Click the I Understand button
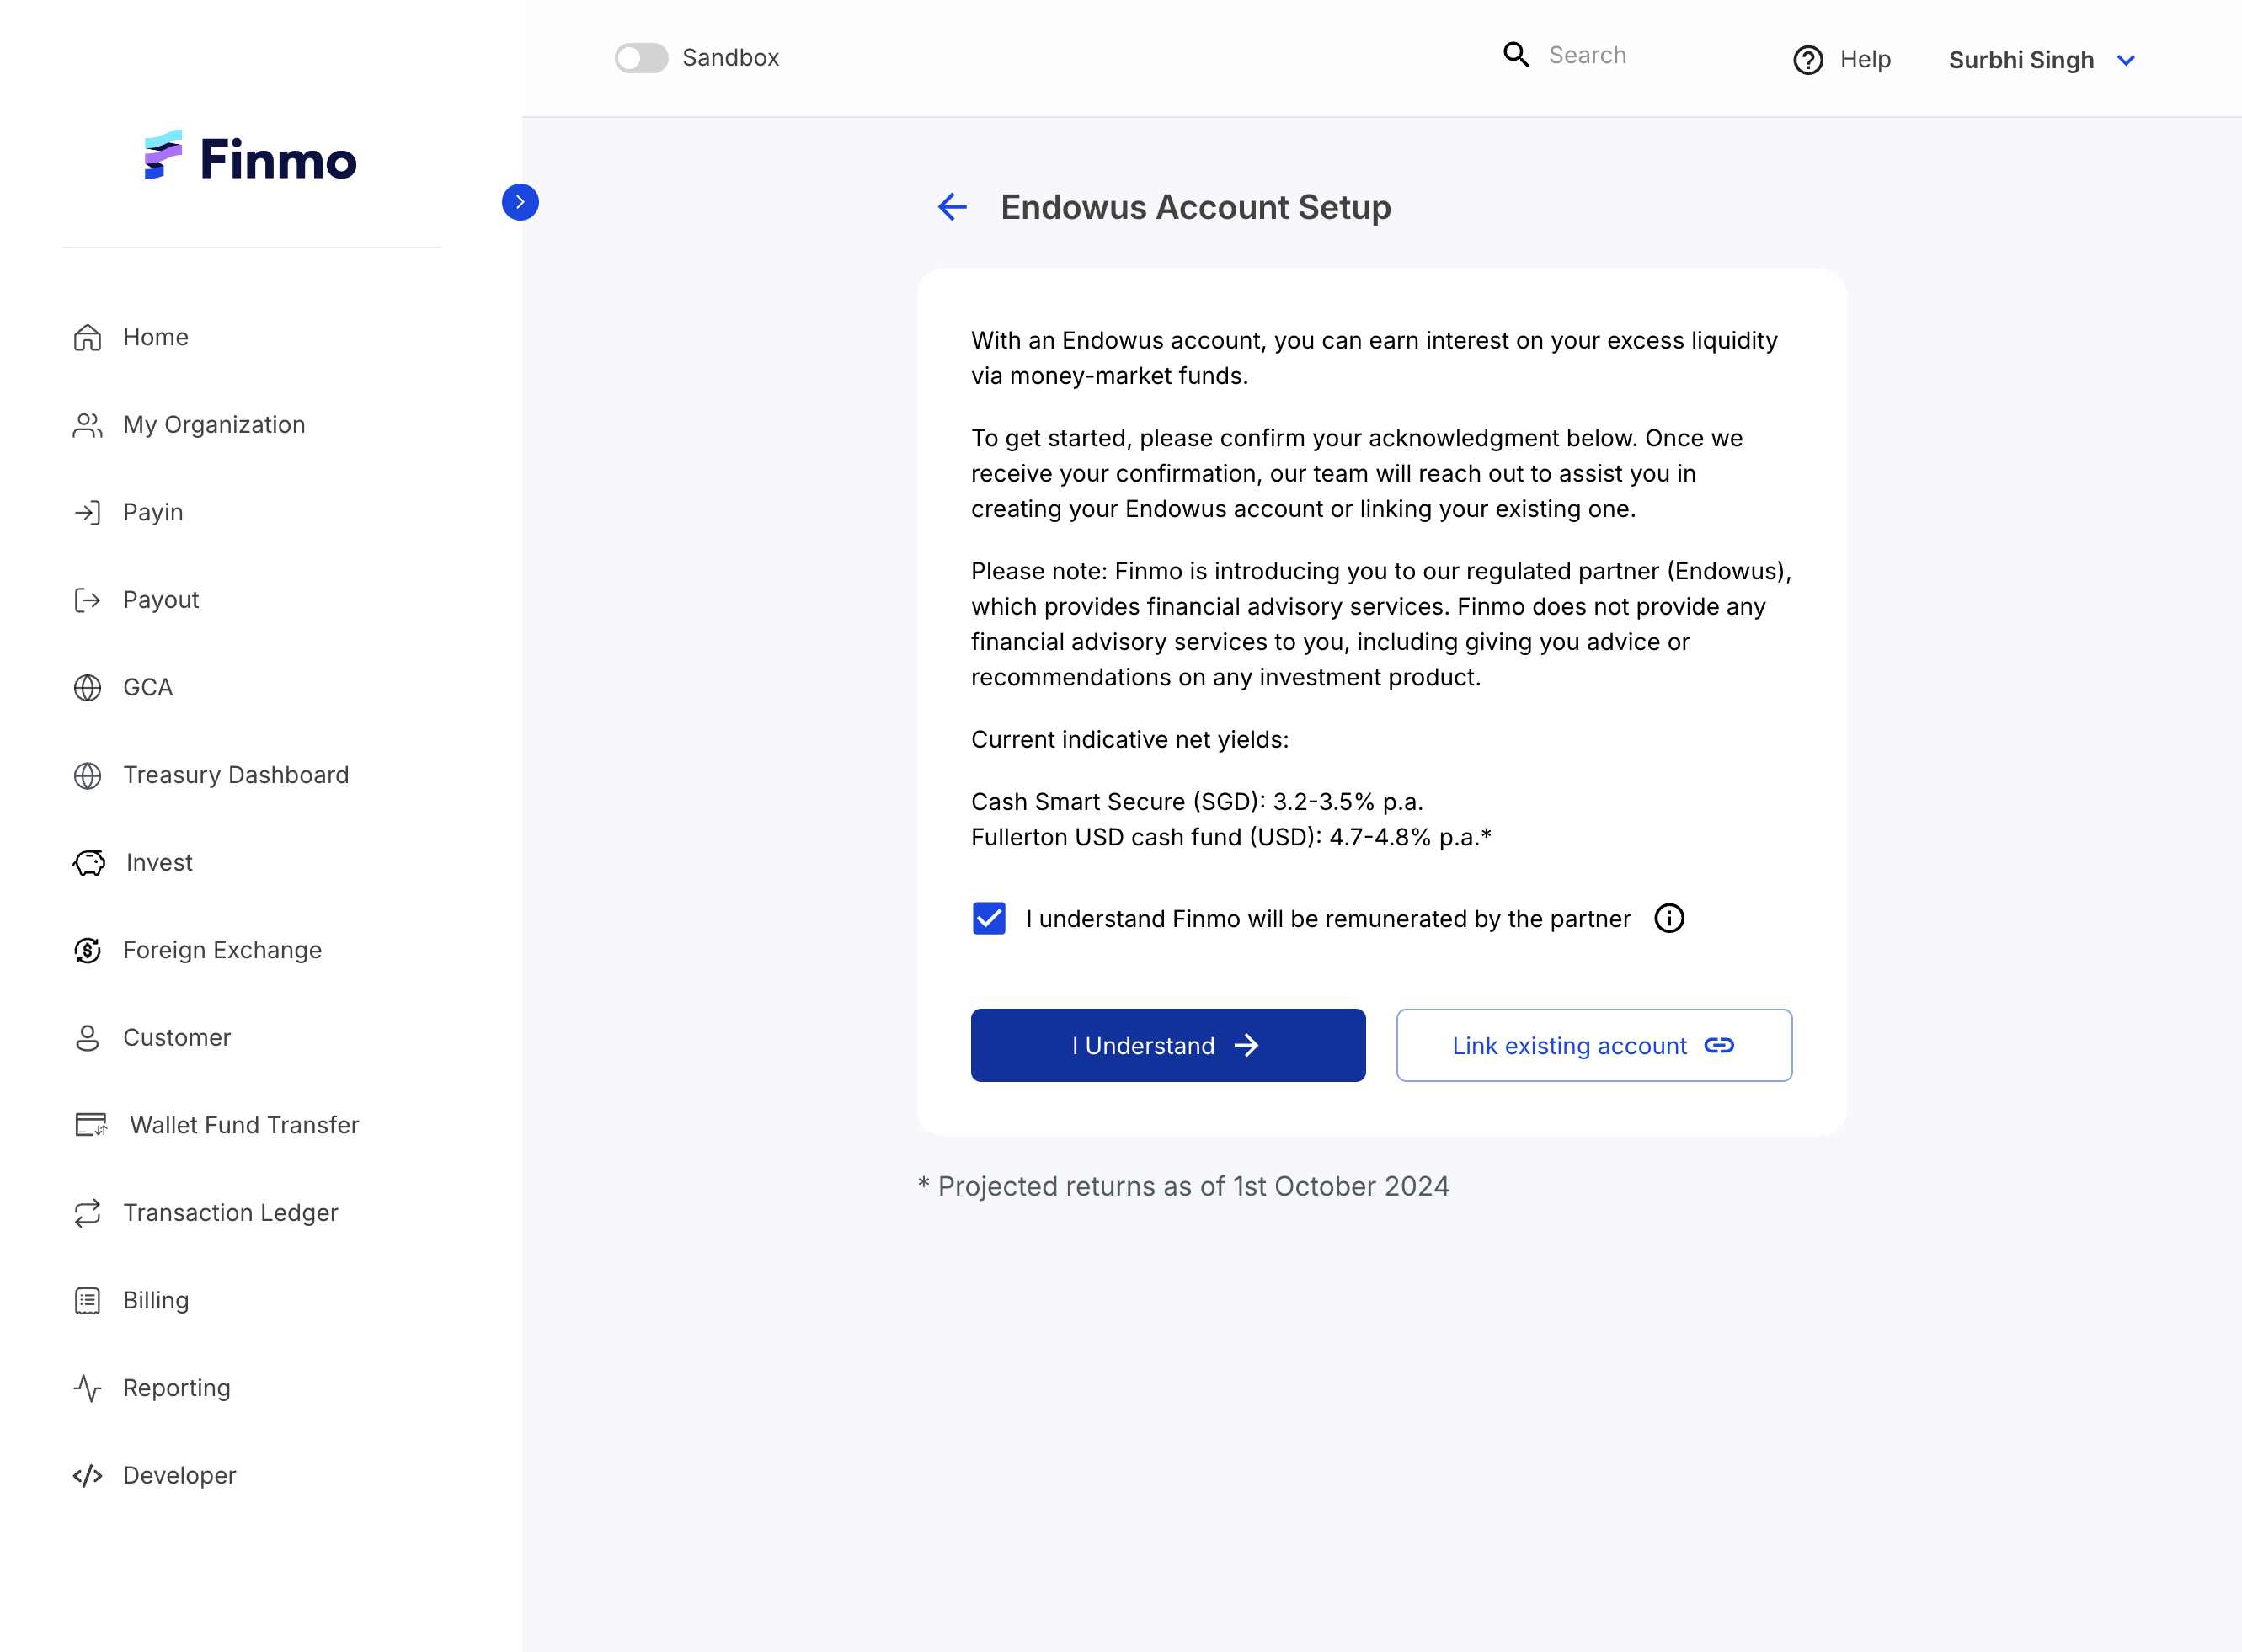This screenshot has width=2242, height=1652. click(x=1168, y=1046)
